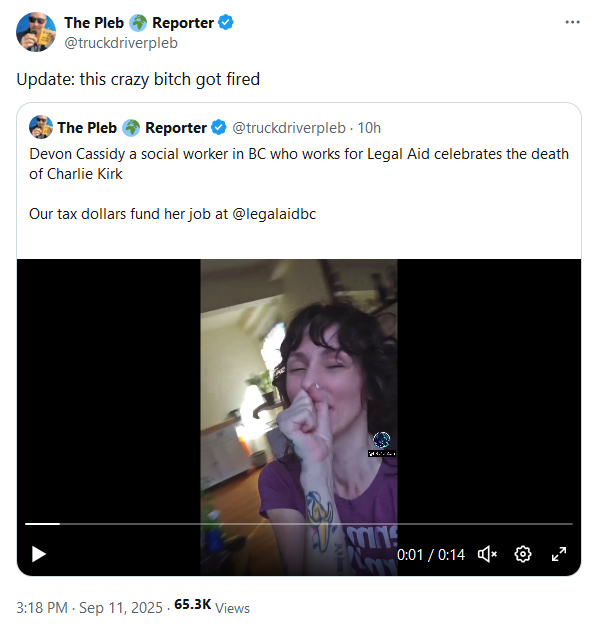This screenshot has height=634, width=598.
Task: Open @truckdriverpleb handle under author name
Action: pos(121,43)
